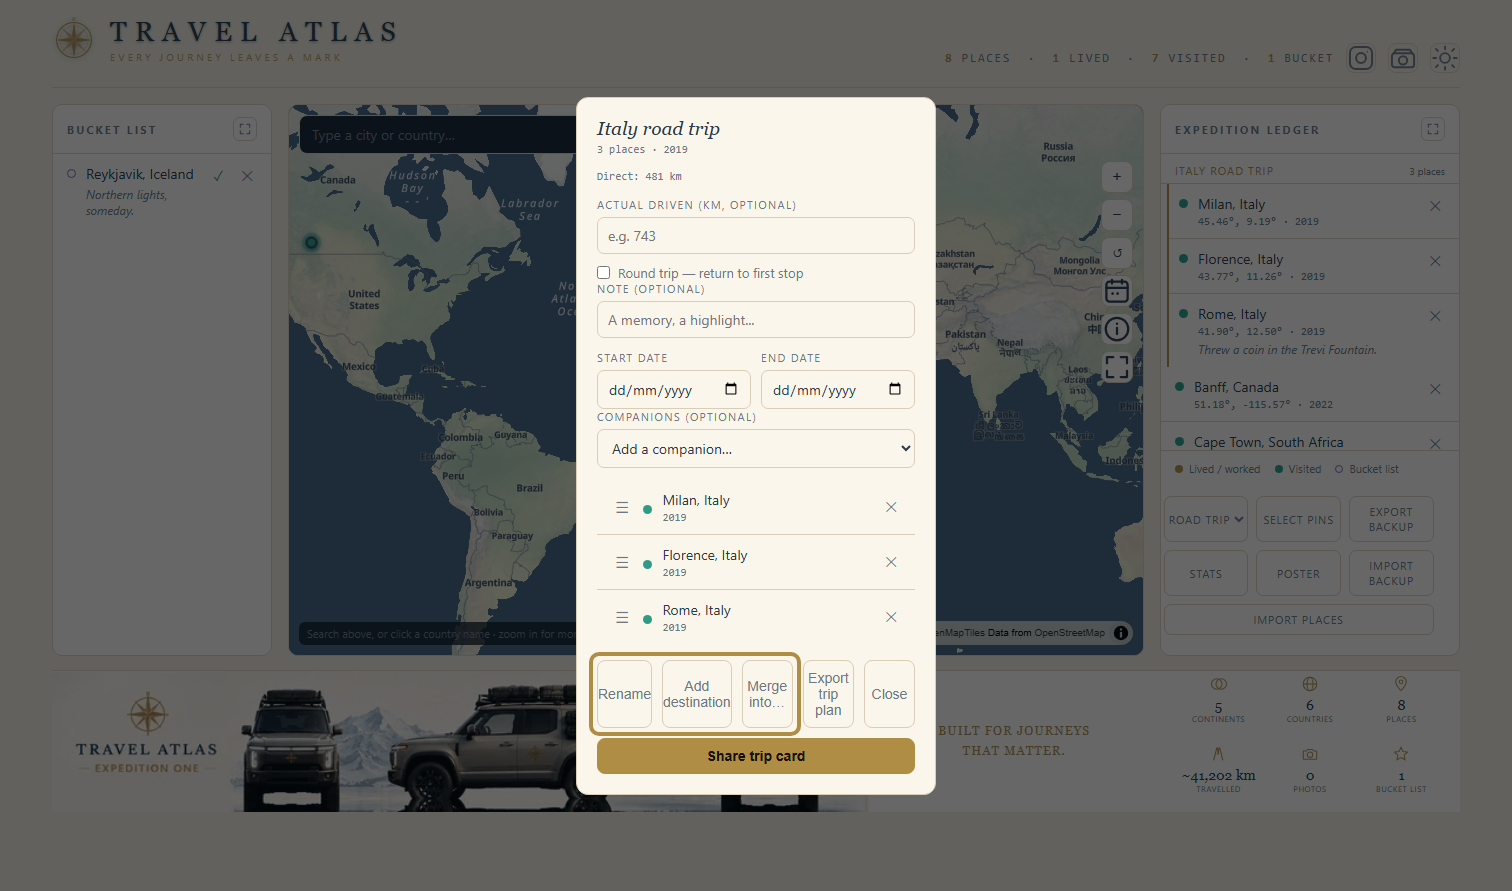The height and width of the screenshot is (891, 1512).
Task: Open the end date calendar picker
Action: click(x=895, y=389)
